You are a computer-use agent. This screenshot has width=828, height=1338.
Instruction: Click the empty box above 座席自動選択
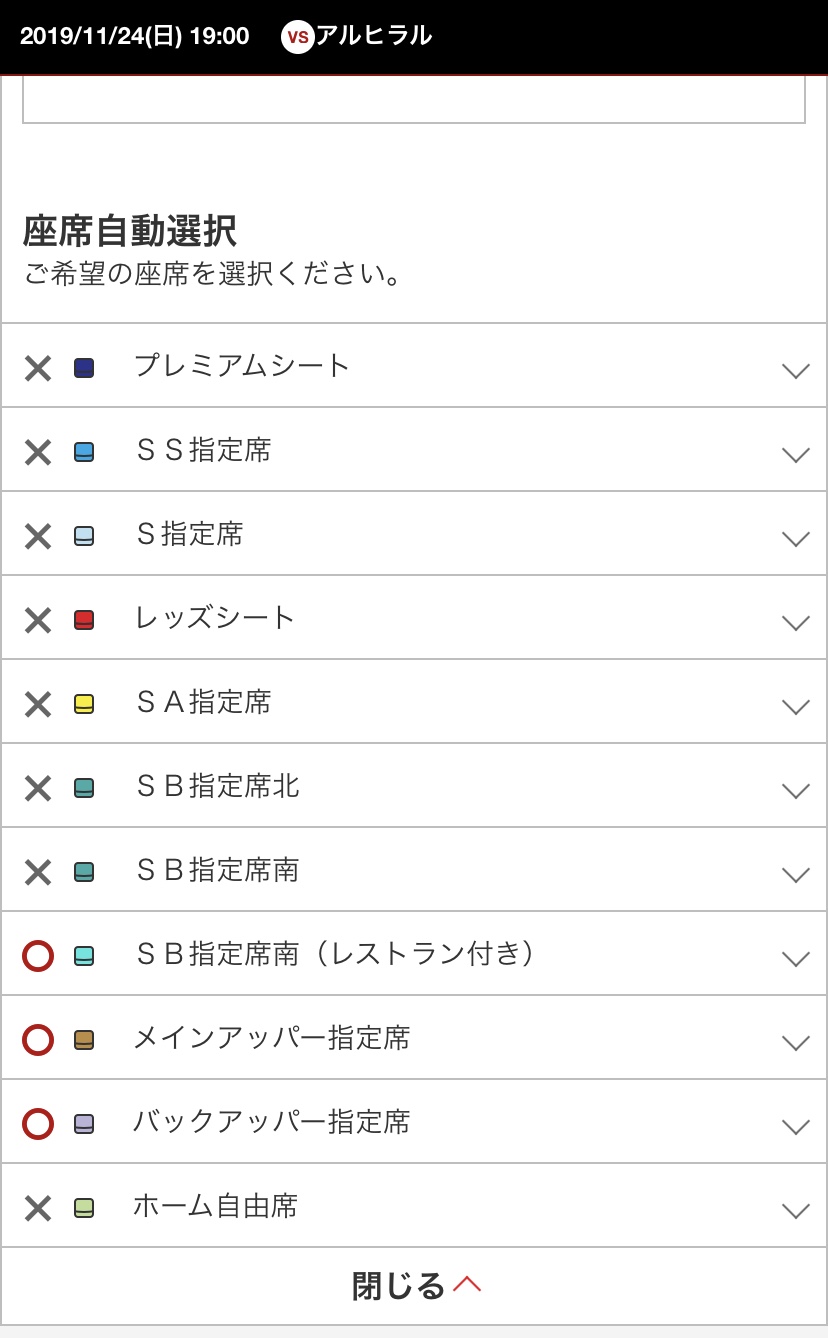tap(414, 100)
